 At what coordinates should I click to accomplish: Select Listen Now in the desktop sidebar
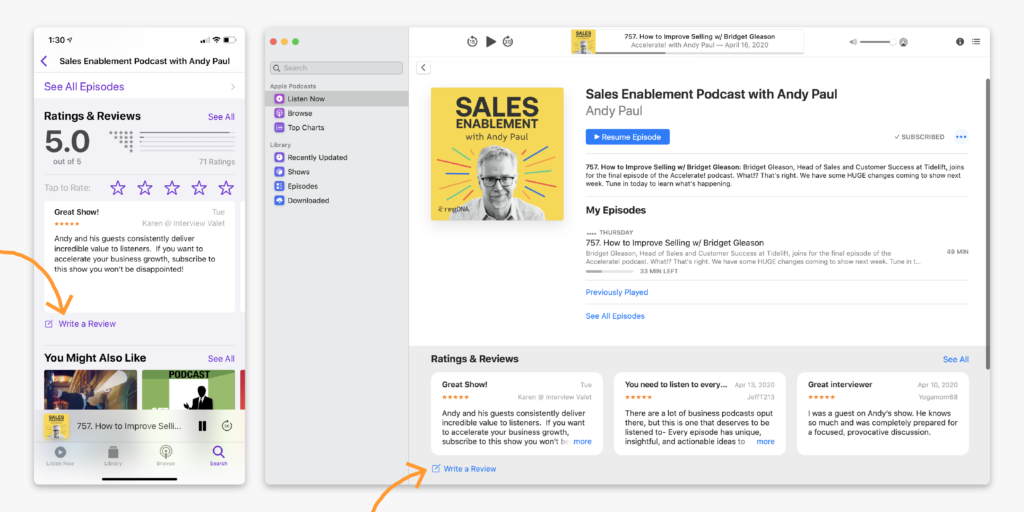(x=336, y=99)
